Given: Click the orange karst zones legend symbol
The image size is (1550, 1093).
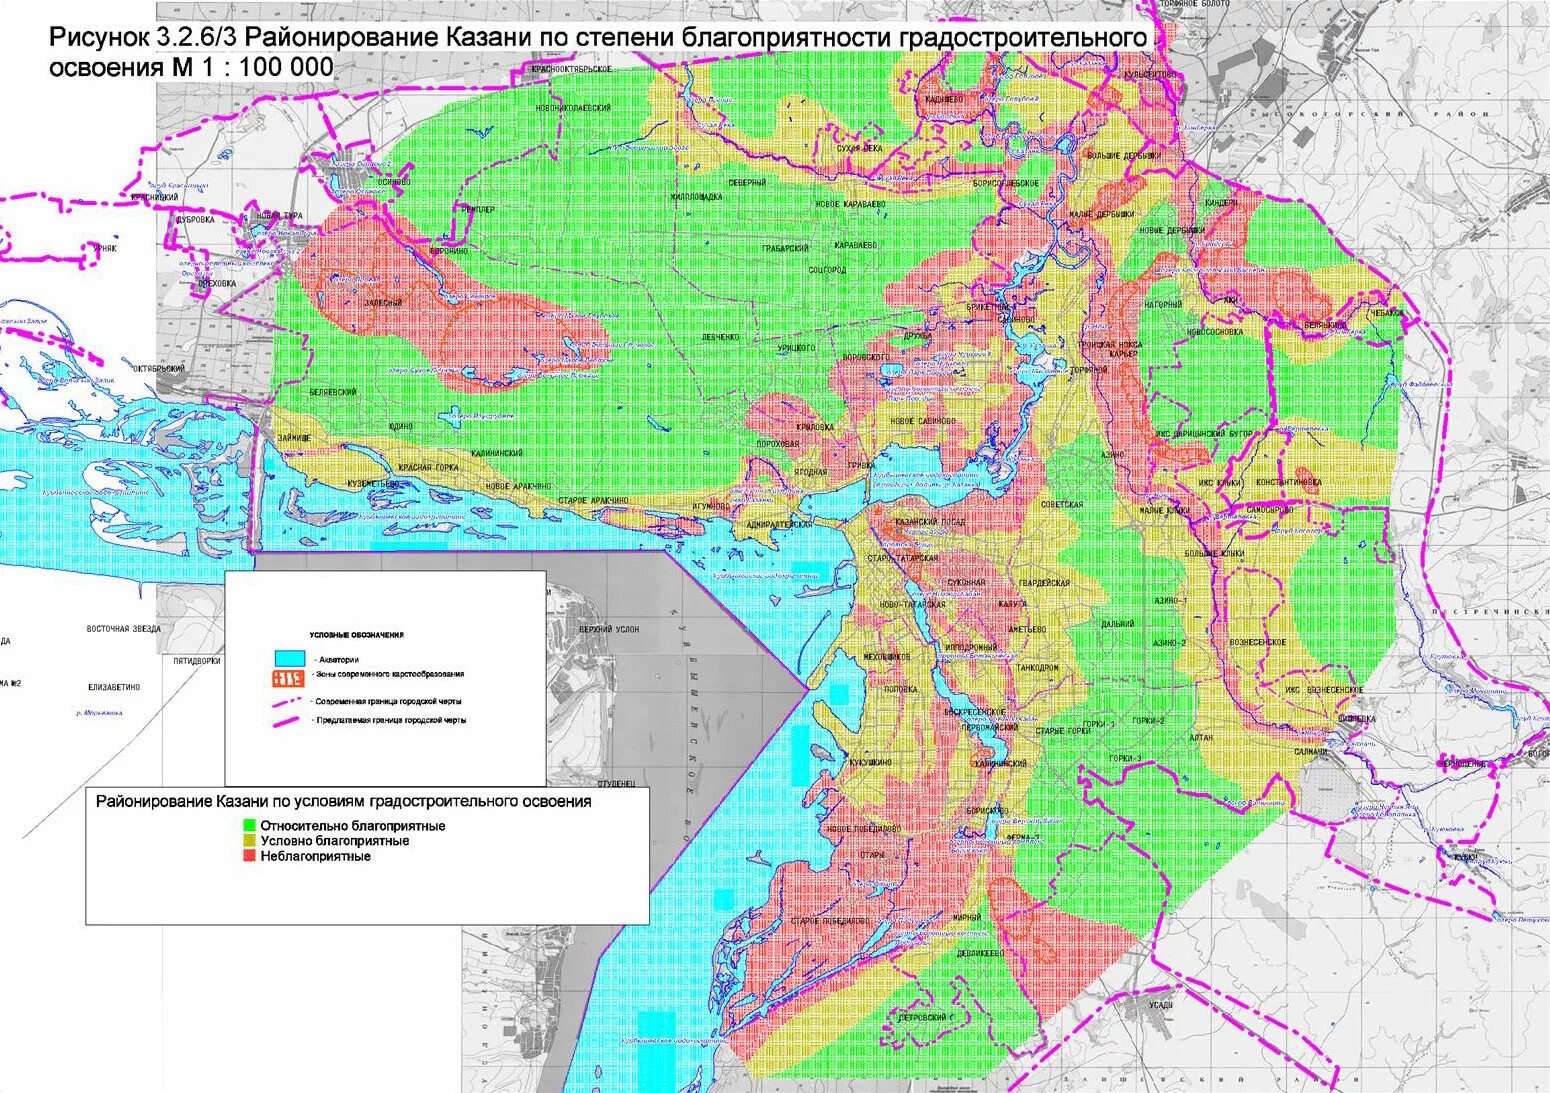Looking at the screenshot, I should 290,678.
